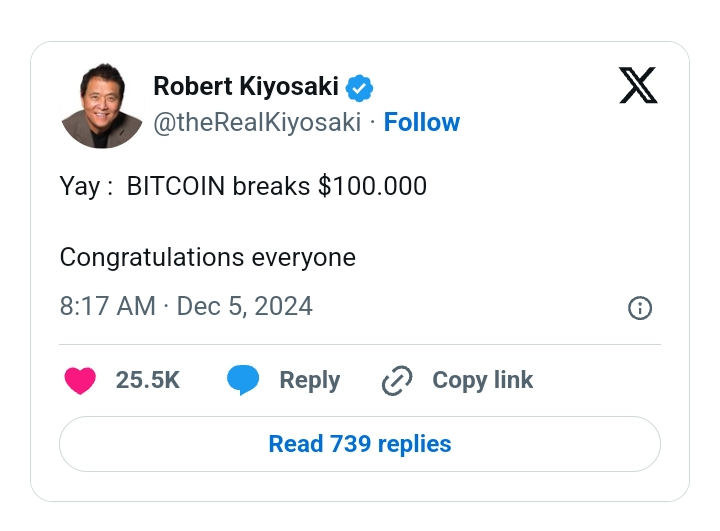Open the Read 739 replies button
Screen dimensions: 720x531
[360, 444]
